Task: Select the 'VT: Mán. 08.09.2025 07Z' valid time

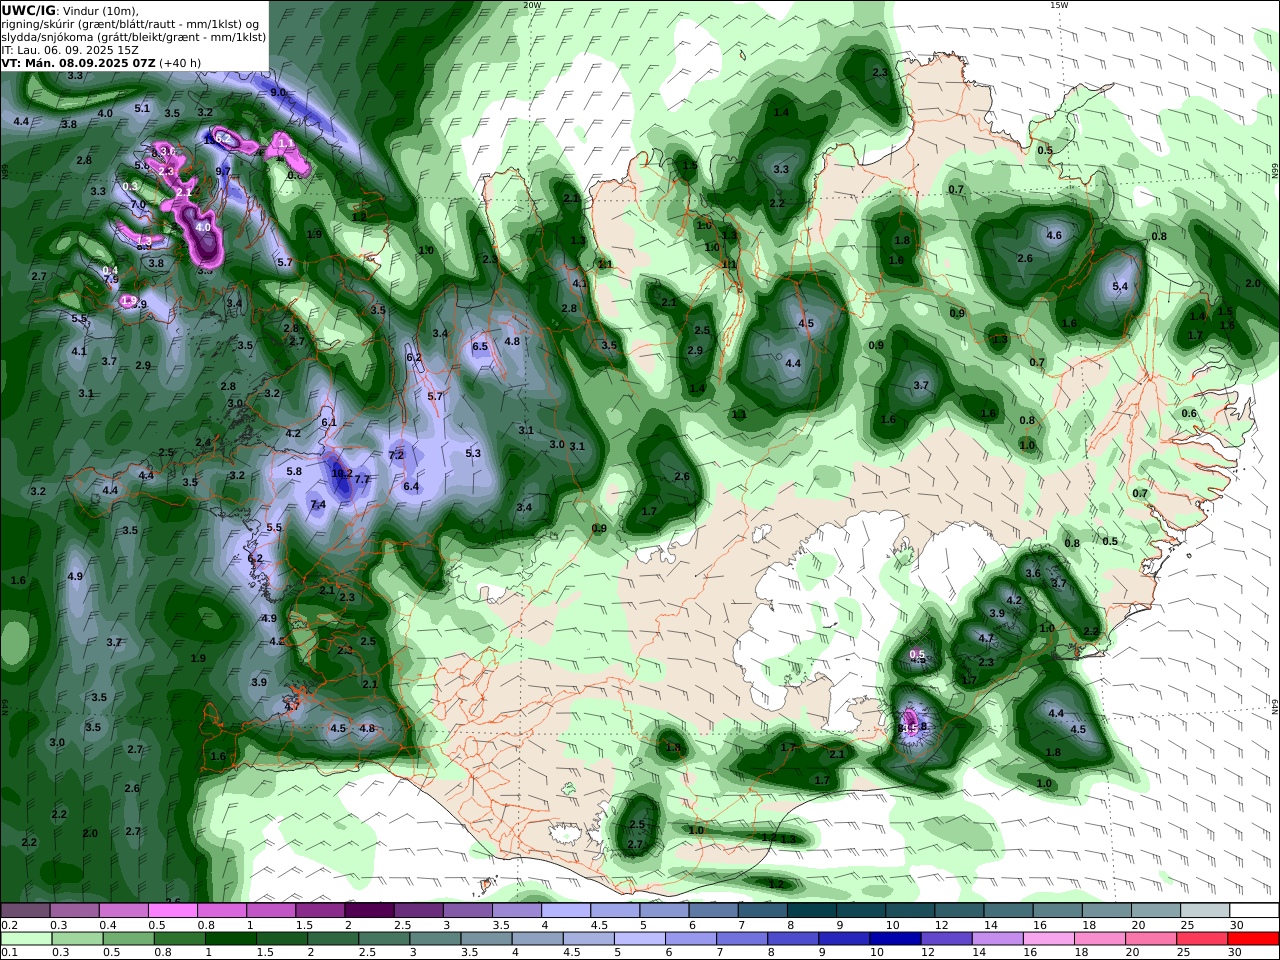Action: click(78, 63)
